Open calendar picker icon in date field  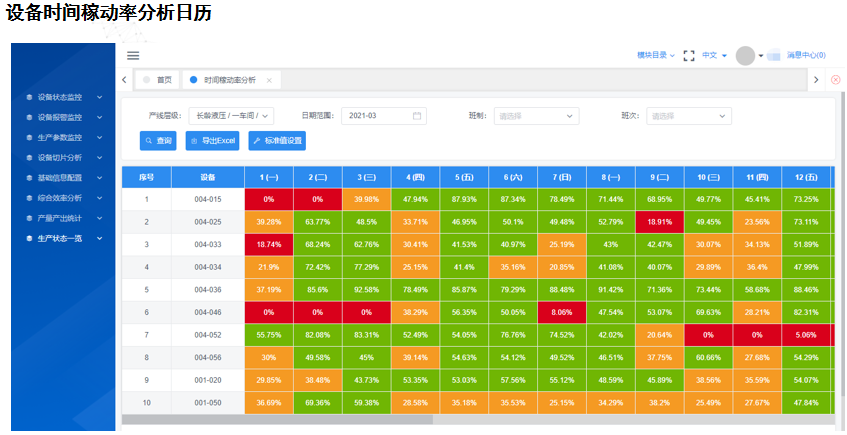(417, 116)
